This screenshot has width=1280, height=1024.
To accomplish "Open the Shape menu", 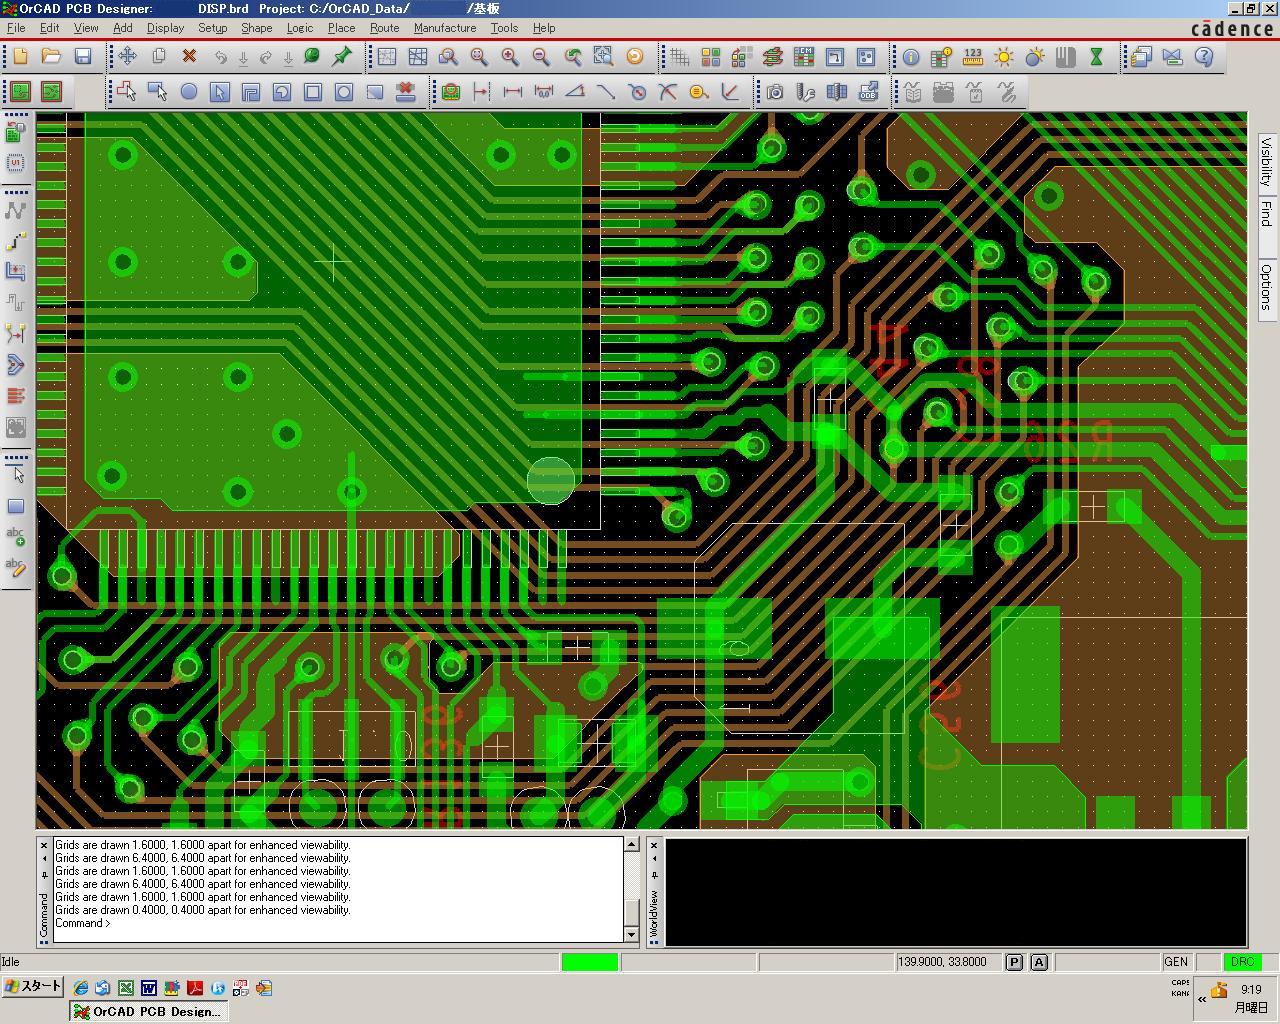I will click(257, 28).
